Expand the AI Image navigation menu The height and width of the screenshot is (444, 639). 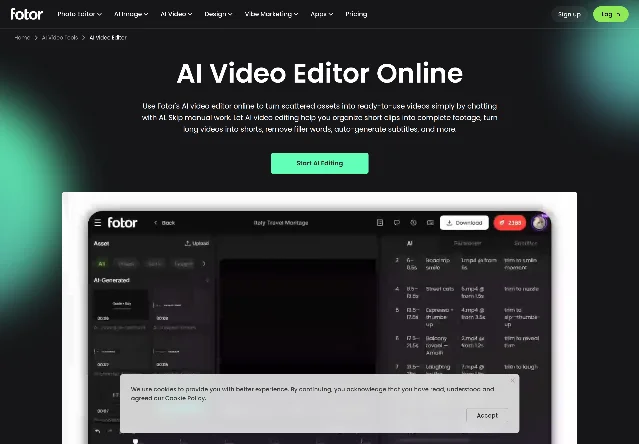coord(131,14)
